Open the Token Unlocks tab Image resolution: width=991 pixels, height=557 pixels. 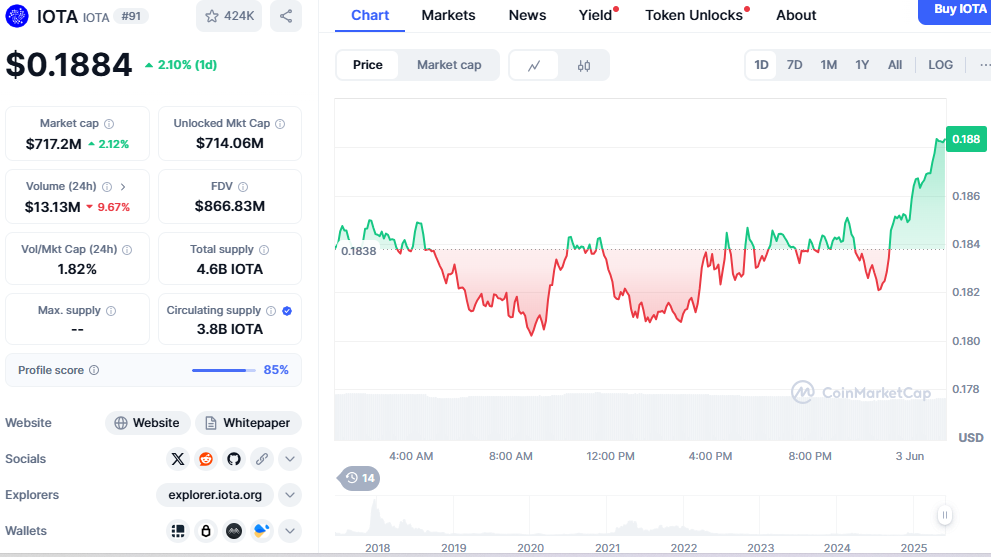tap(696, 15)
